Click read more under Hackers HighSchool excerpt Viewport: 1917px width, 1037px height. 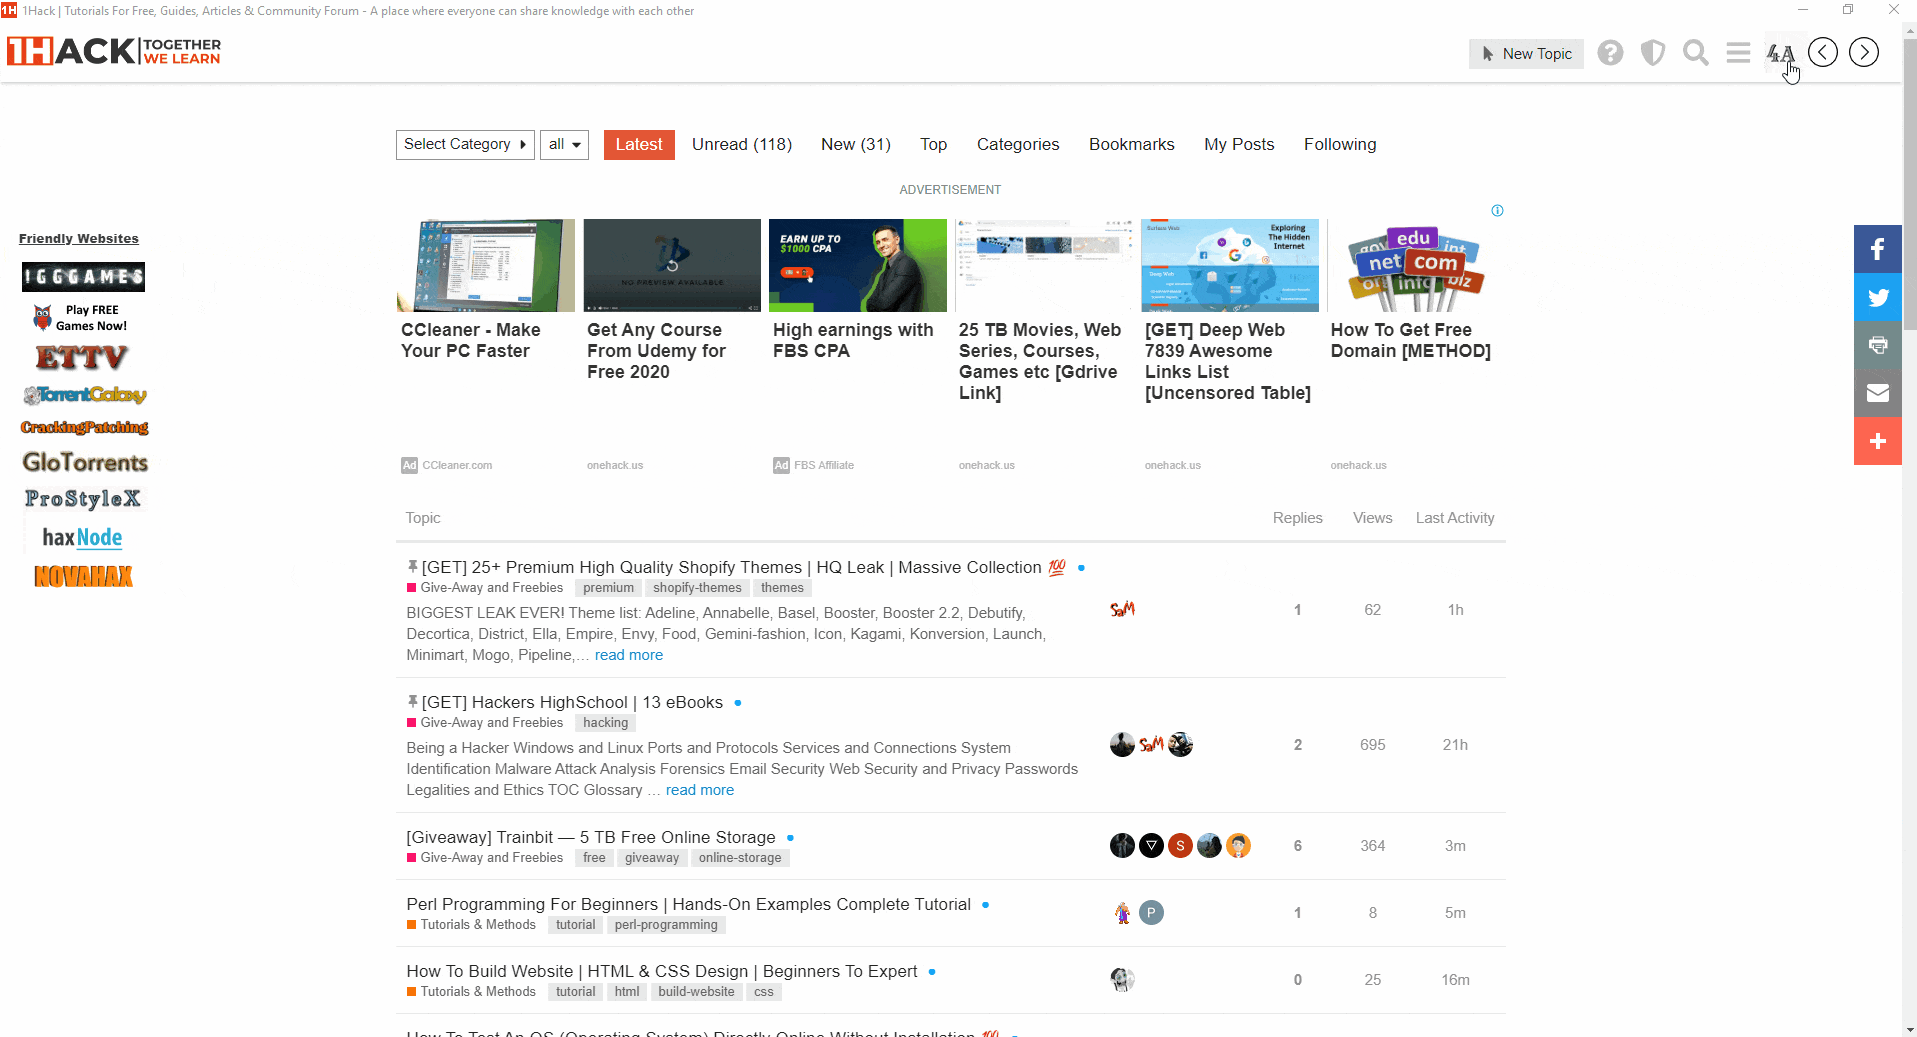click(700, 791)
